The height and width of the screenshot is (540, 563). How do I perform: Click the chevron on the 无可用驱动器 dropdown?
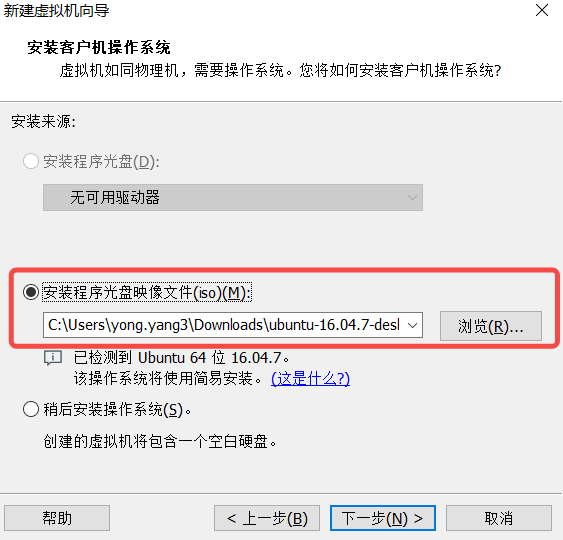pos(412,197)
